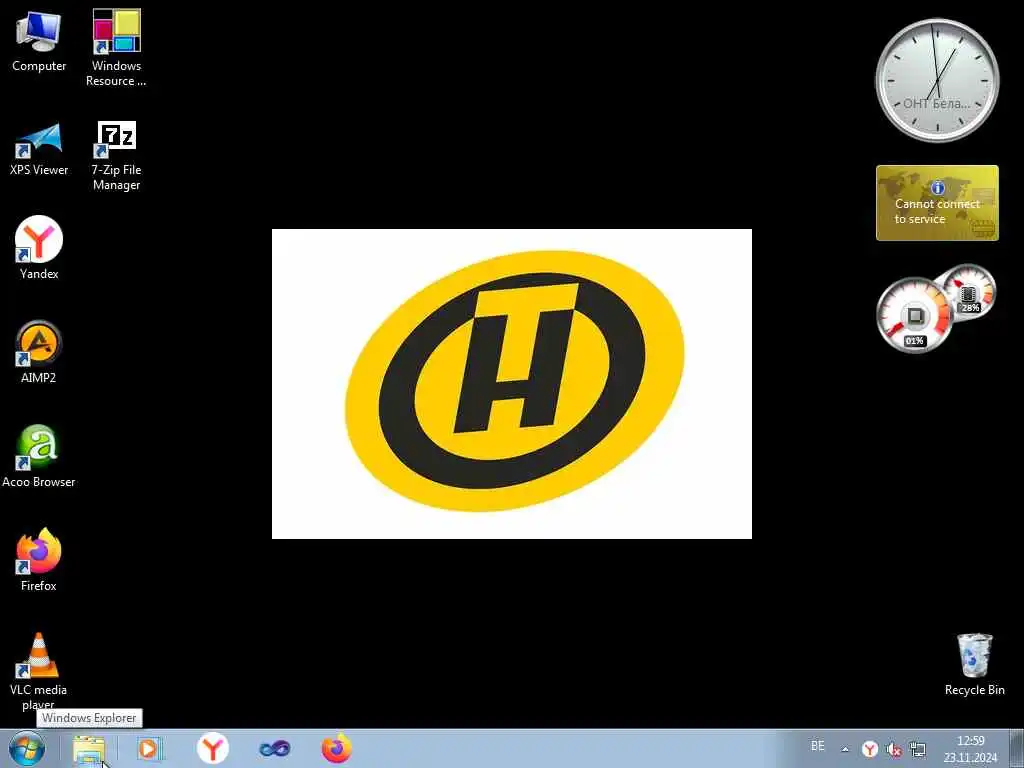
Task: Open the taskbar clock and date
Action: pos(970,749)
